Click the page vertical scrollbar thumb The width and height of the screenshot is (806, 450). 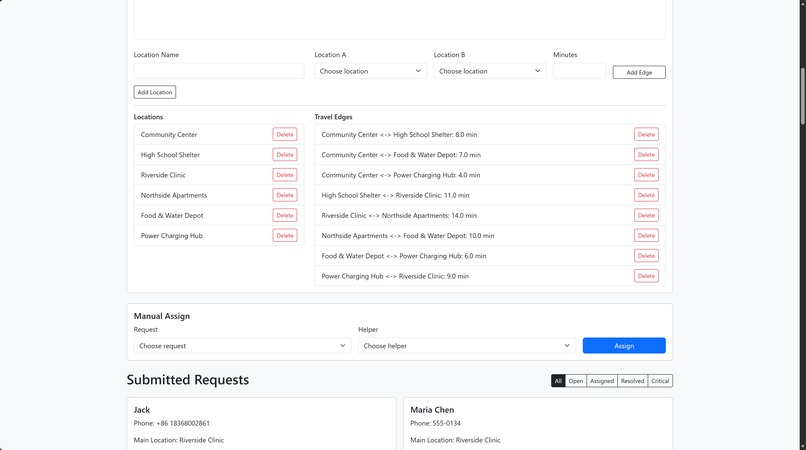[x=802, y=96]
